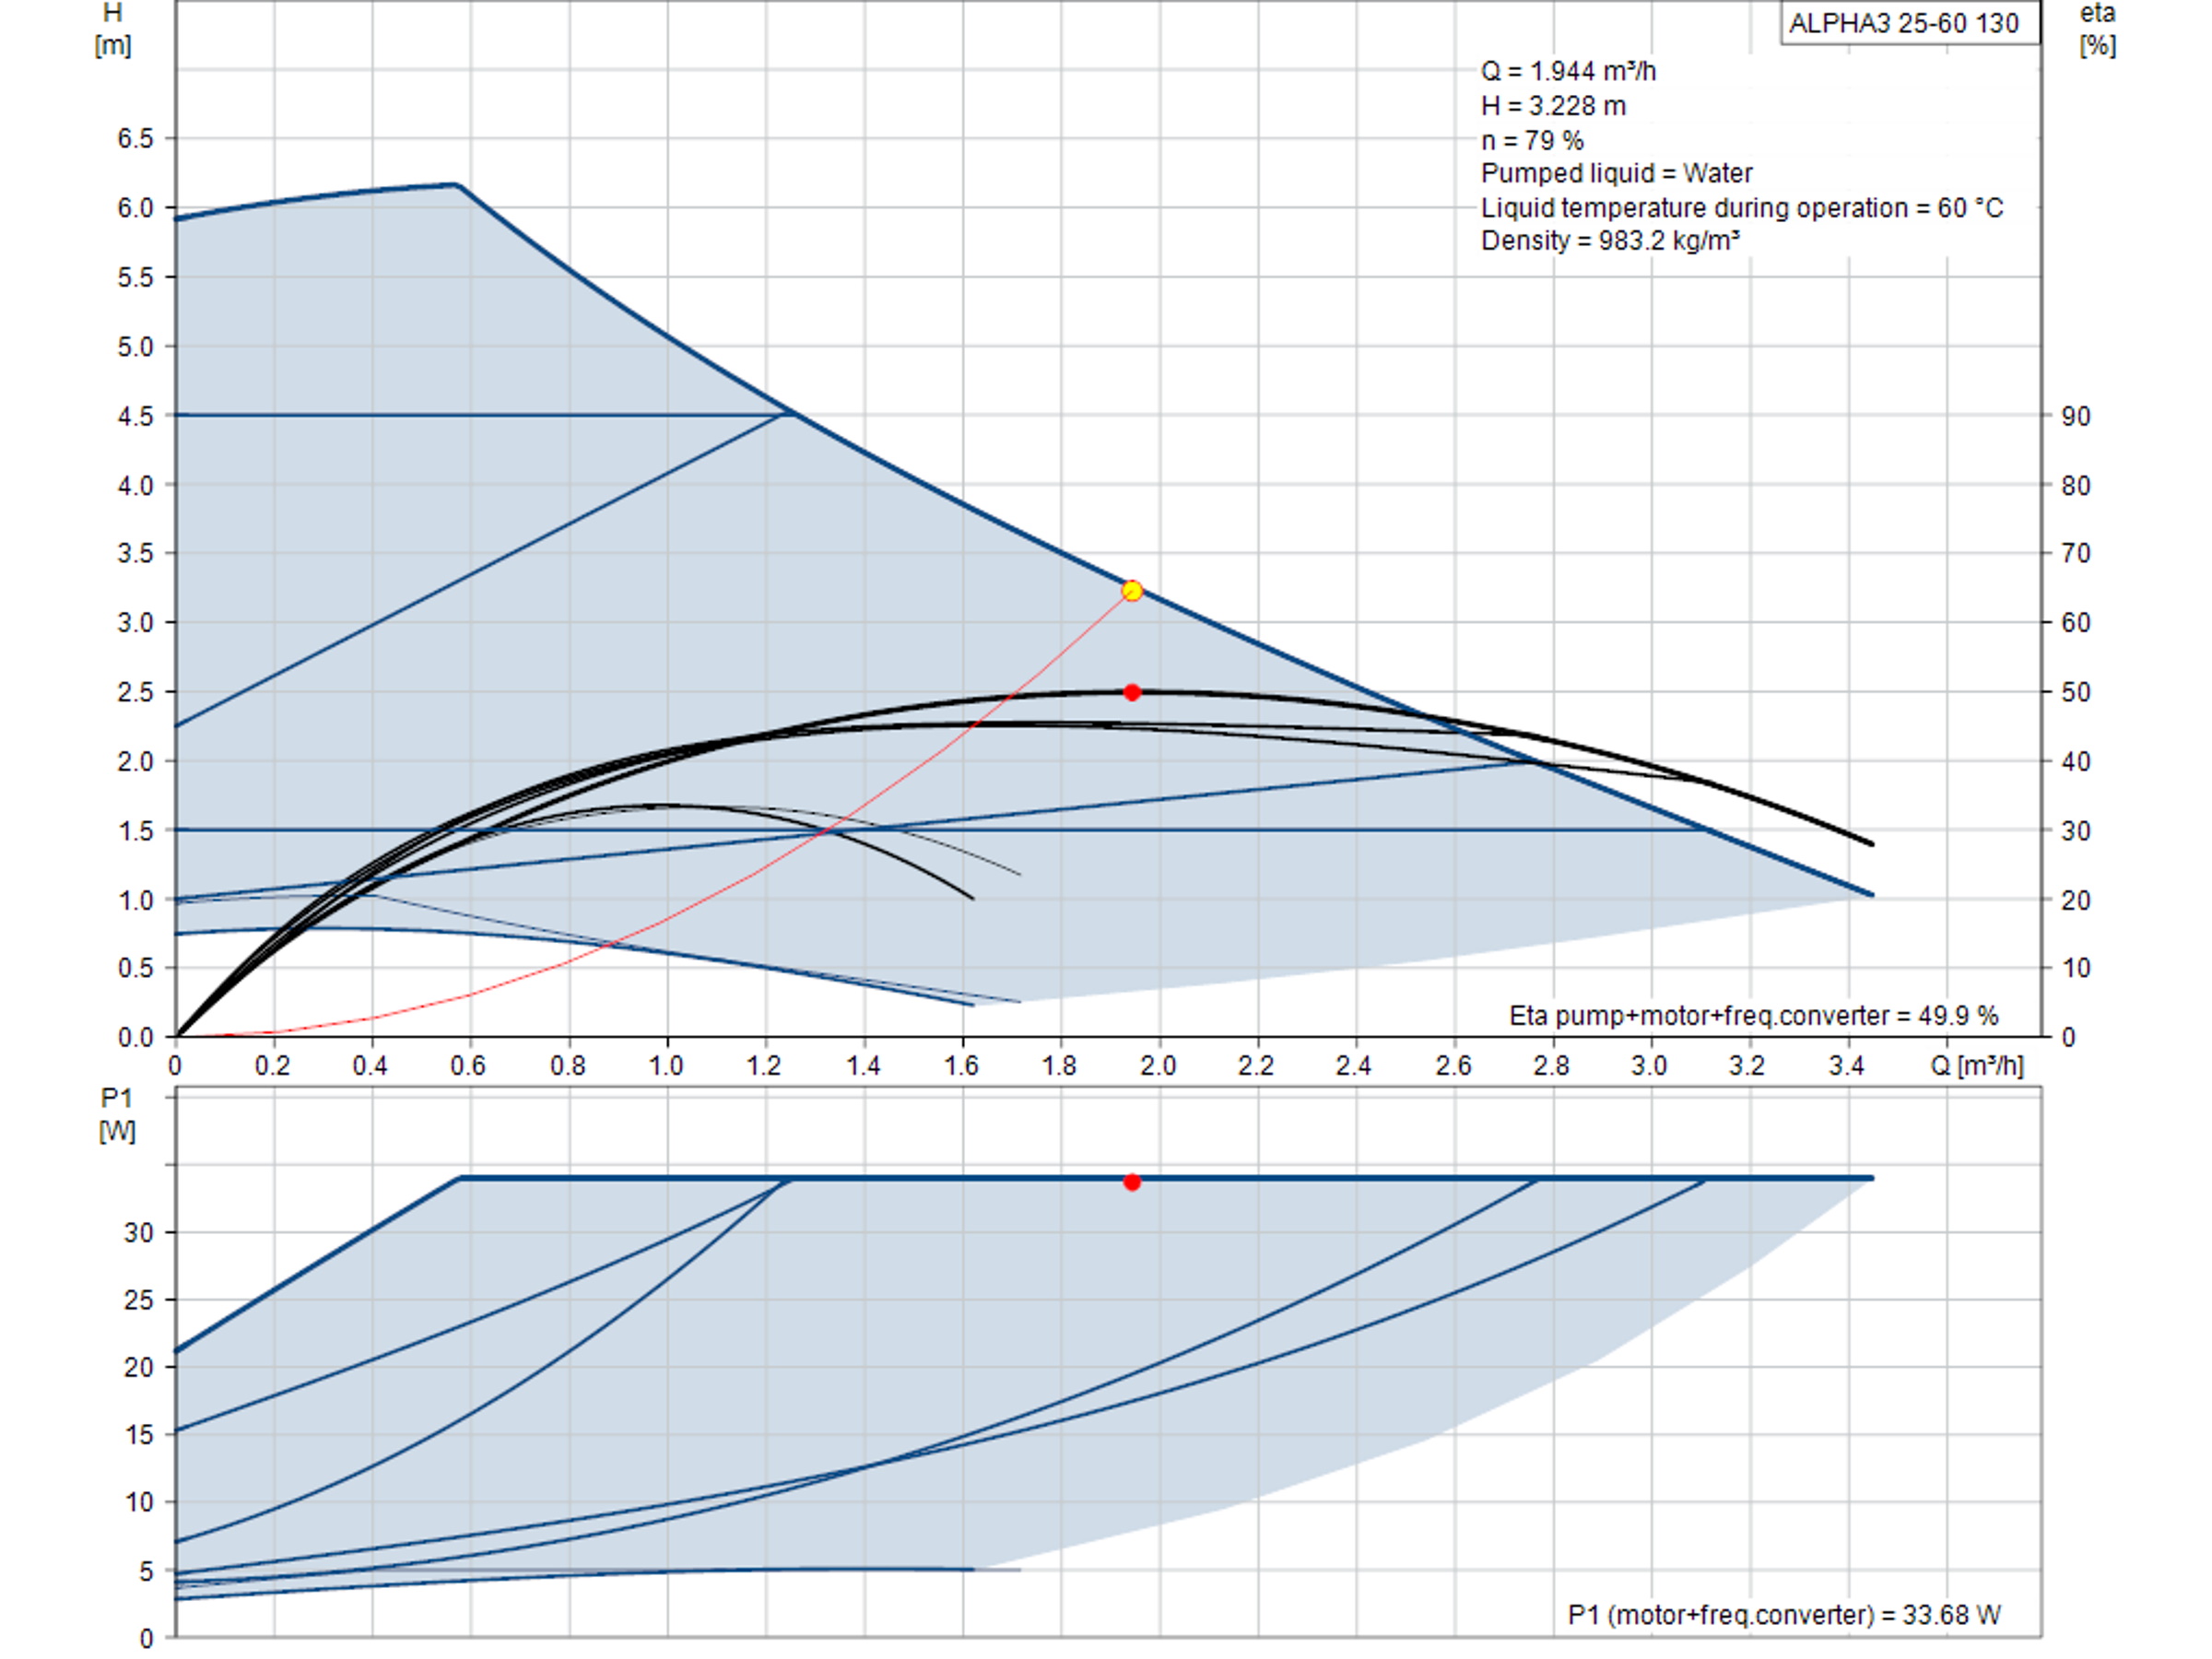Click the 90 value on eta axis
This screenshot has width=2212, height=1659.
point(2076,416)
